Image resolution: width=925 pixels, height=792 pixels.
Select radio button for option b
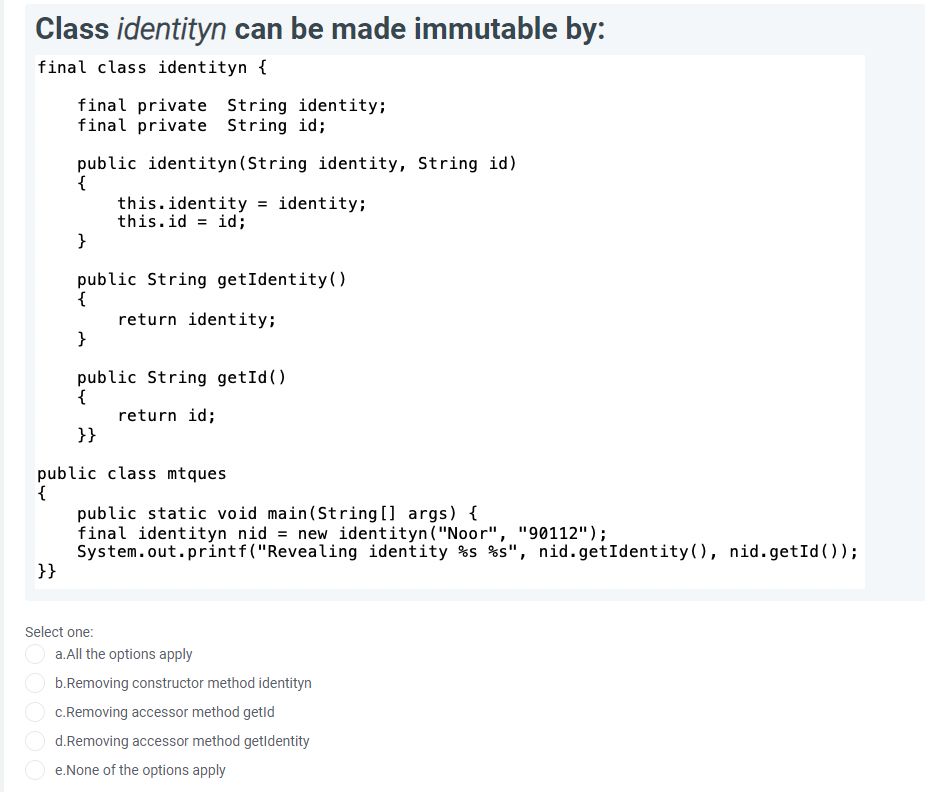coord(35,683)
